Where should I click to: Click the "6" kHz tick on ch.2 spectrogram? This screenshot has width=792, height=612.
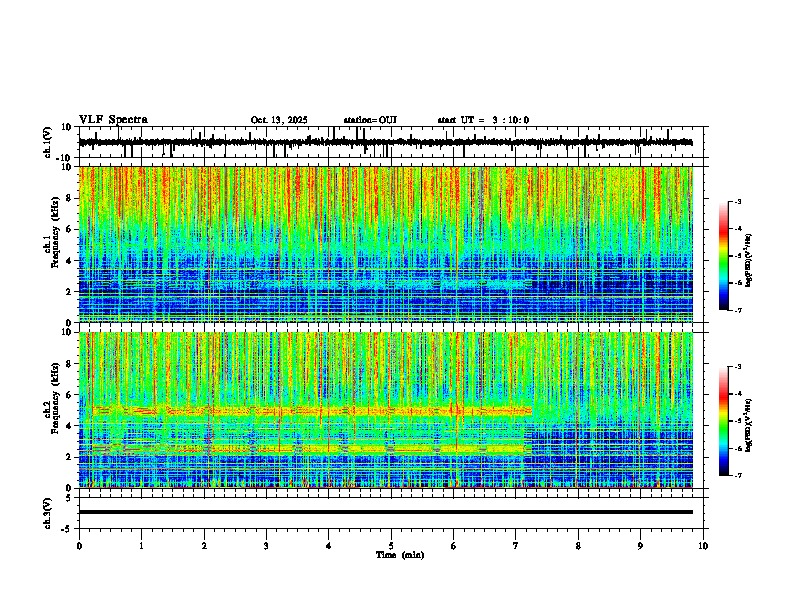pos(69,395)
